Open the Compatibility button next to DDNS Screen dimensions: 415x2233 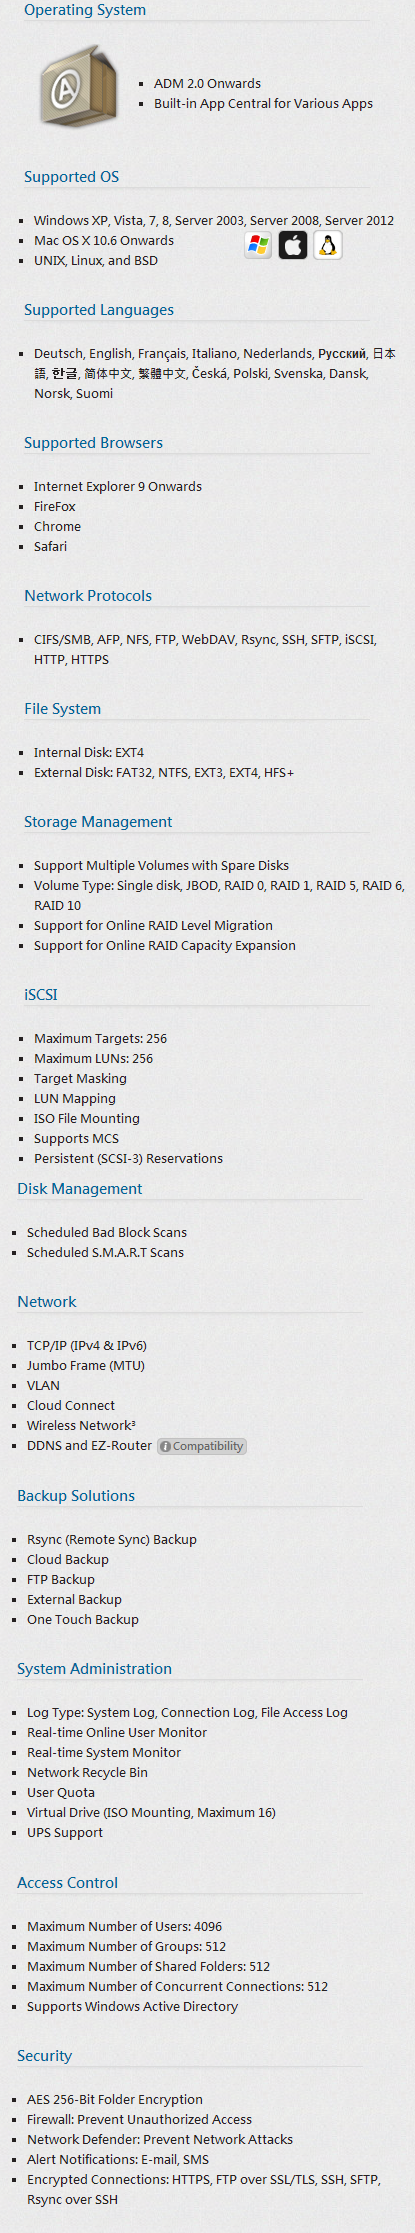(201, 1446)
